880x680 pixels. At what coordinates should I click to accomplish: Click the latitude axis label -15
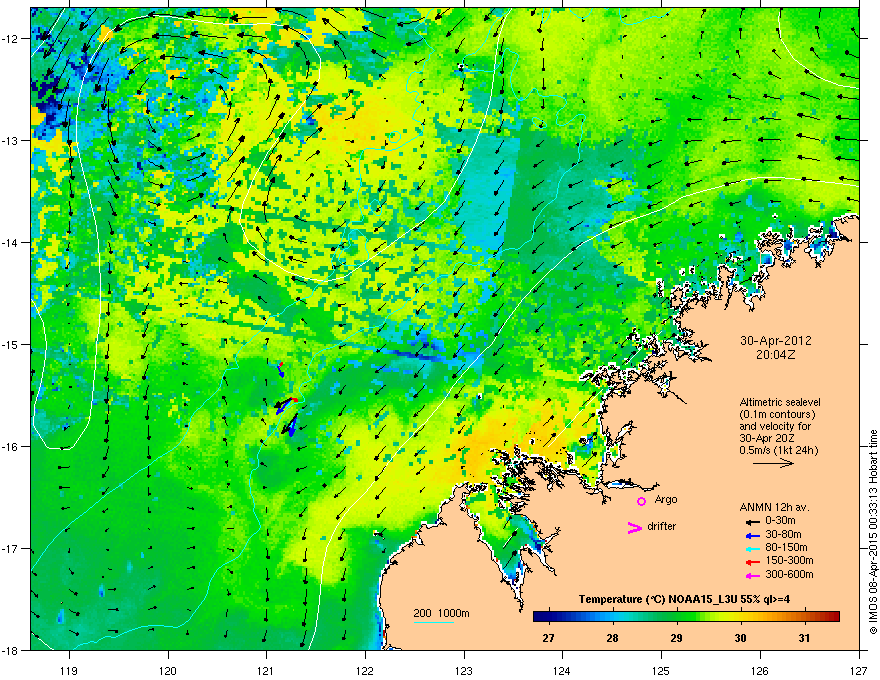11,344
